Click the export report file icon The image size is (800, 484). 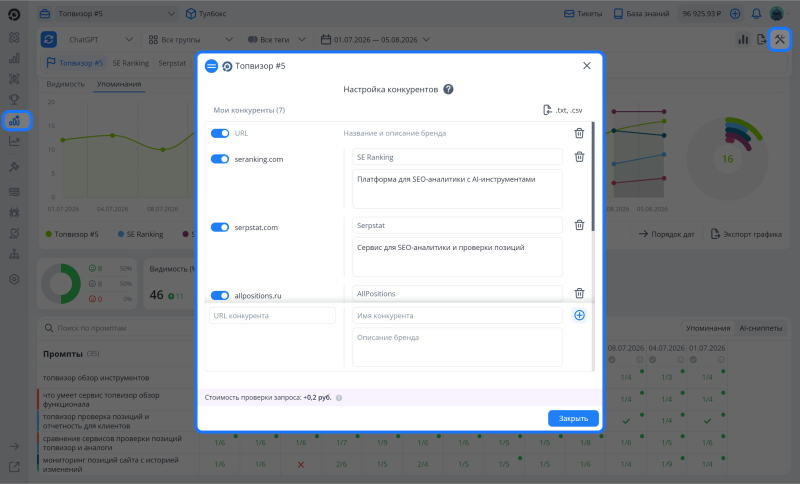[761, 39]
